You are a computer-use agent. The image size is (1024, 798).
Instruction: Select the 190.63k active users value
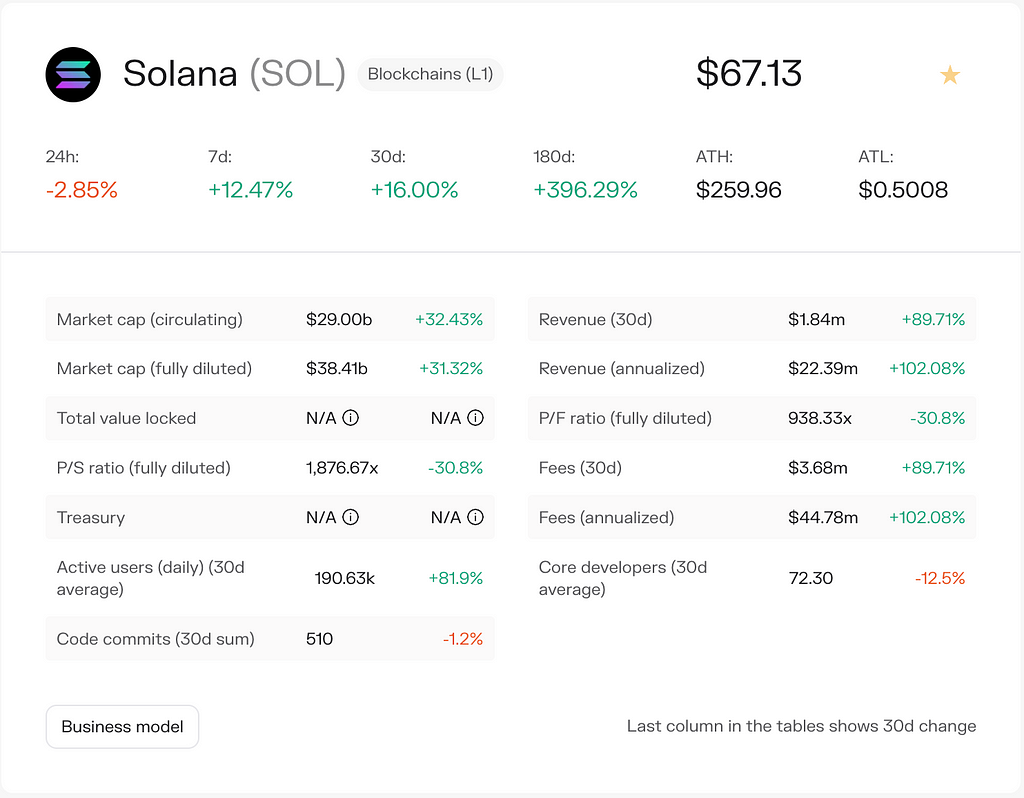pyautogui.click(x=345, y=579)
